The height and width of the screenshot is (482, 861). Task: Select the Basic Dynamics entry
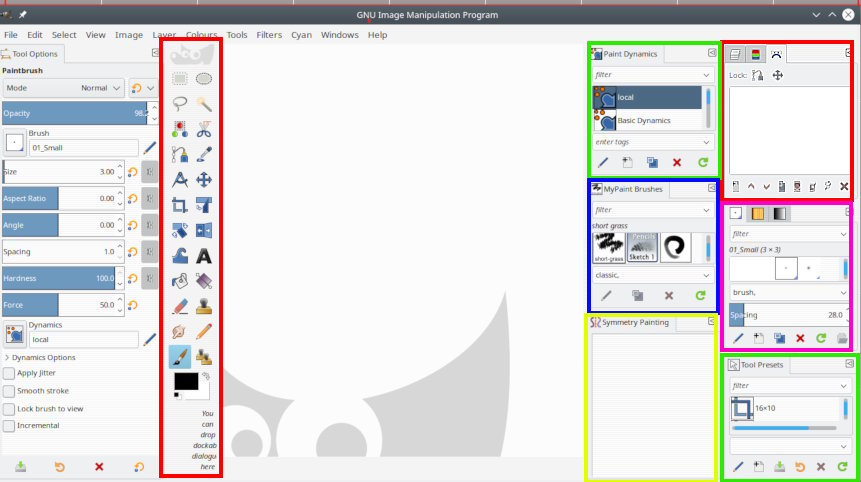[647, 120]
